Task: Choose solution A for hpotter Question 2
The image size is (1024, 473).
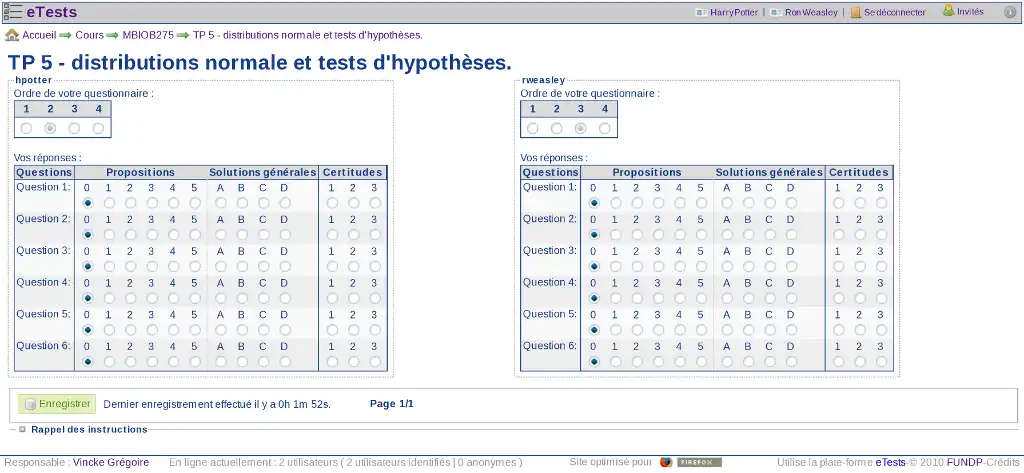Action: click(221, 235)
